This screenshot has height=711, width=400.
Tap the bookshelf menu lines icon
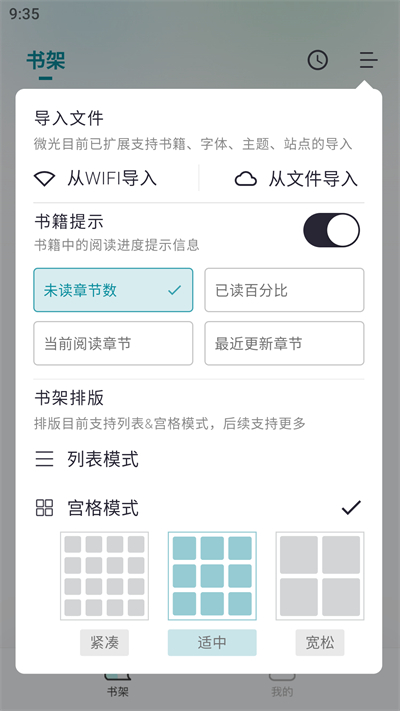[x=368, y=60]
